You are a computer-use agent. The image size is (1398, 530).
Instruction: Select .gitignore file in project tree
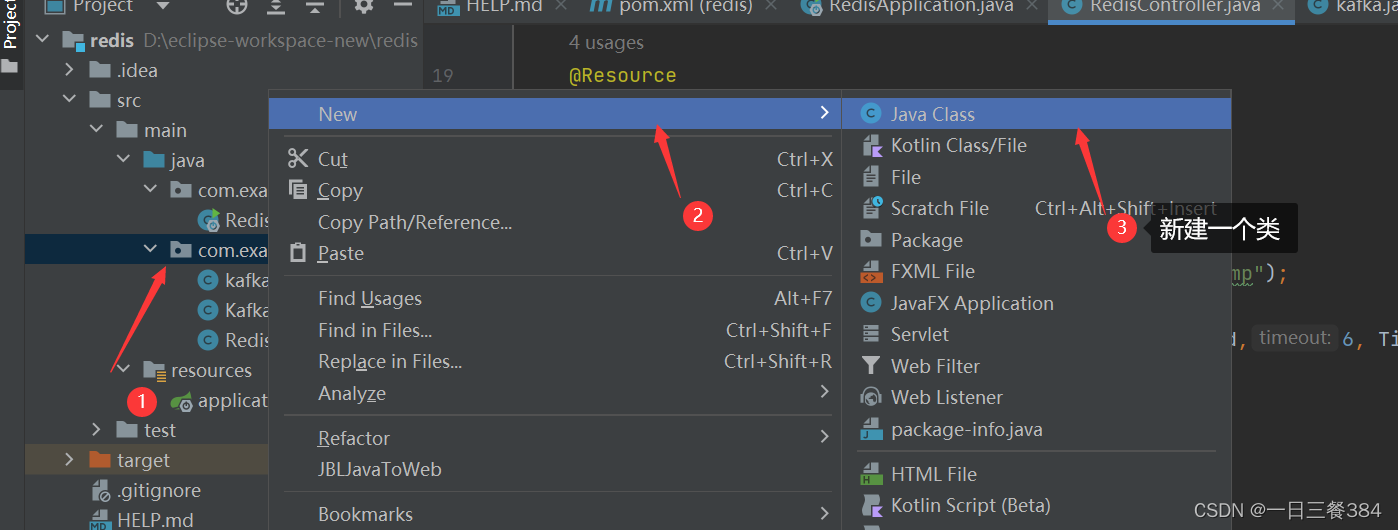tap(159, 490)
